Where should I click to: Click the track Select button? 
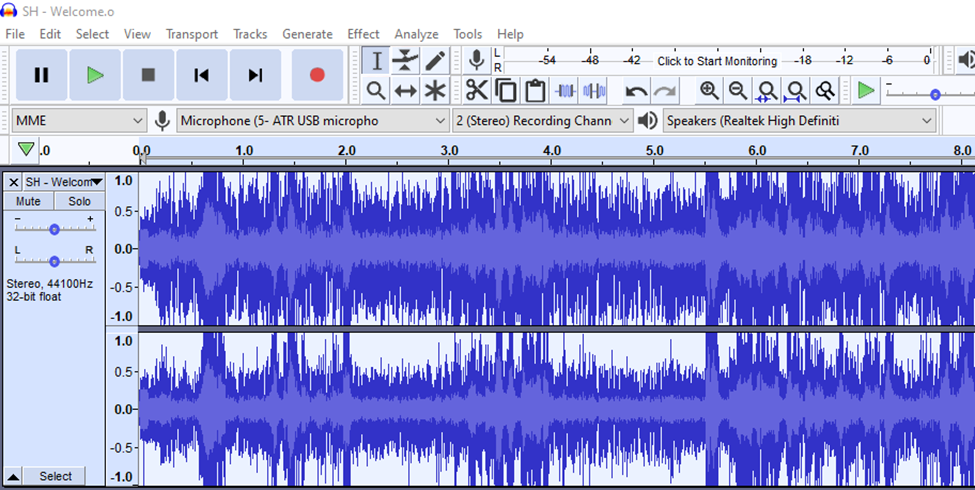pyautogui.click(x=55, y=476)
